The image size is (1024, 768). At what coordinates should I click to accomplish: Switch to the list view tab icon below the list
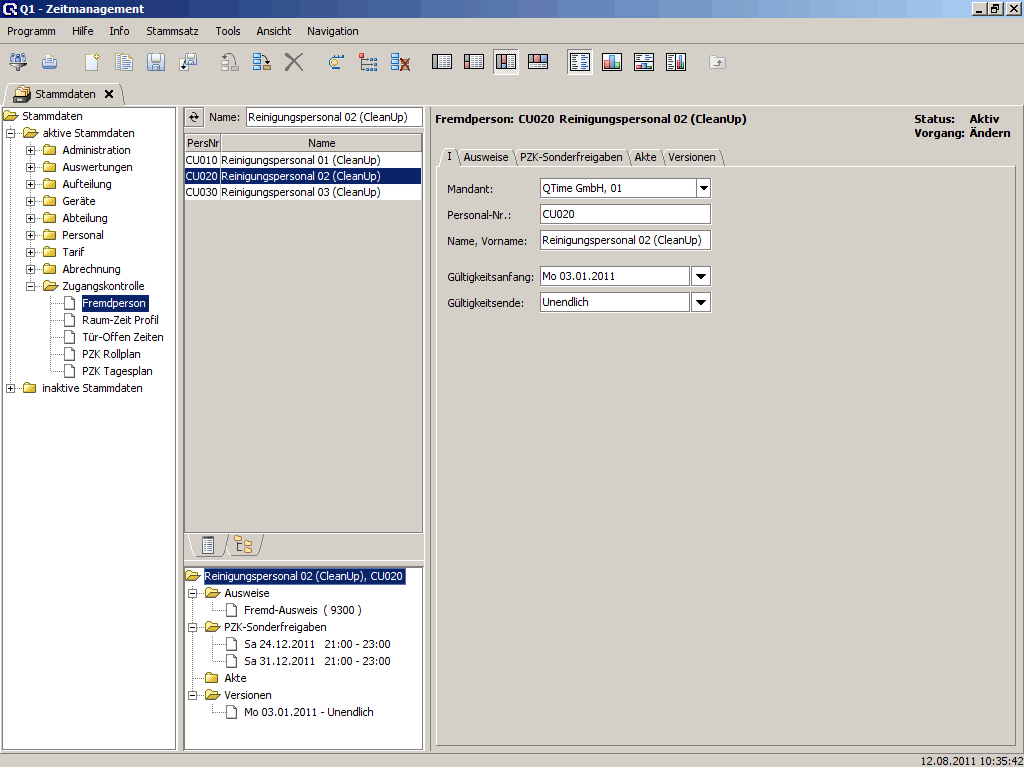click(208, 545)
